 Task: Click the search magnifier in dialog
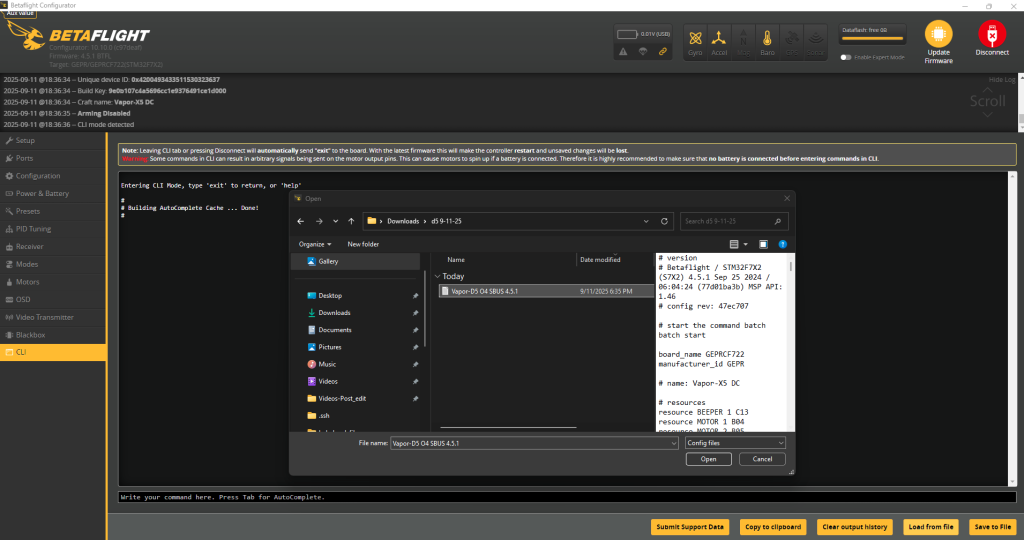coord(778,221)
